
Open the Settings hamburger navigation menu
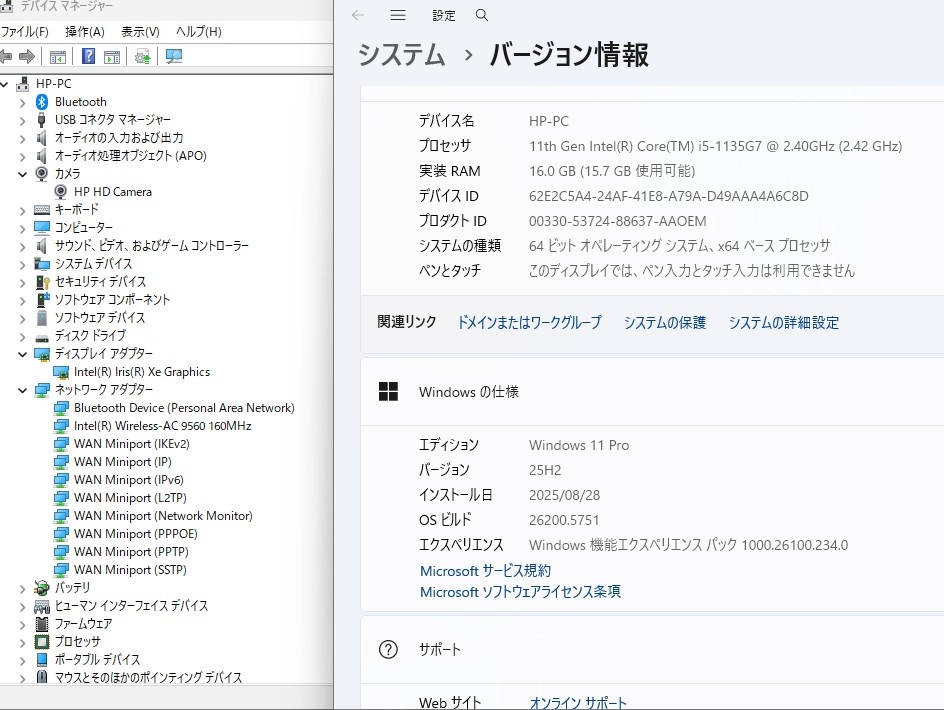[x=398, y=15]
